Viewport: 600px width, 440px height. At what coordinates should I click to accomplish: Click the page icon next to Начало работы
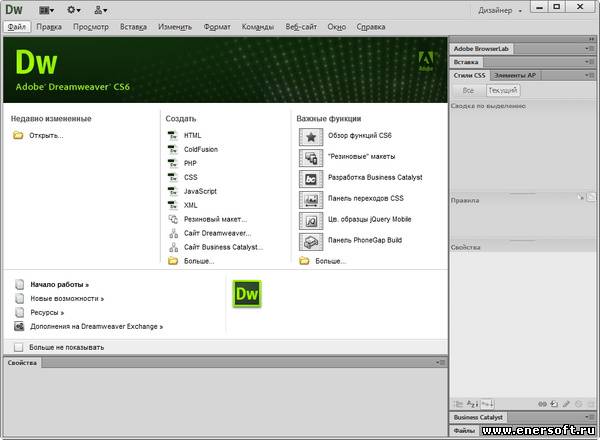[x=19, y=284]
